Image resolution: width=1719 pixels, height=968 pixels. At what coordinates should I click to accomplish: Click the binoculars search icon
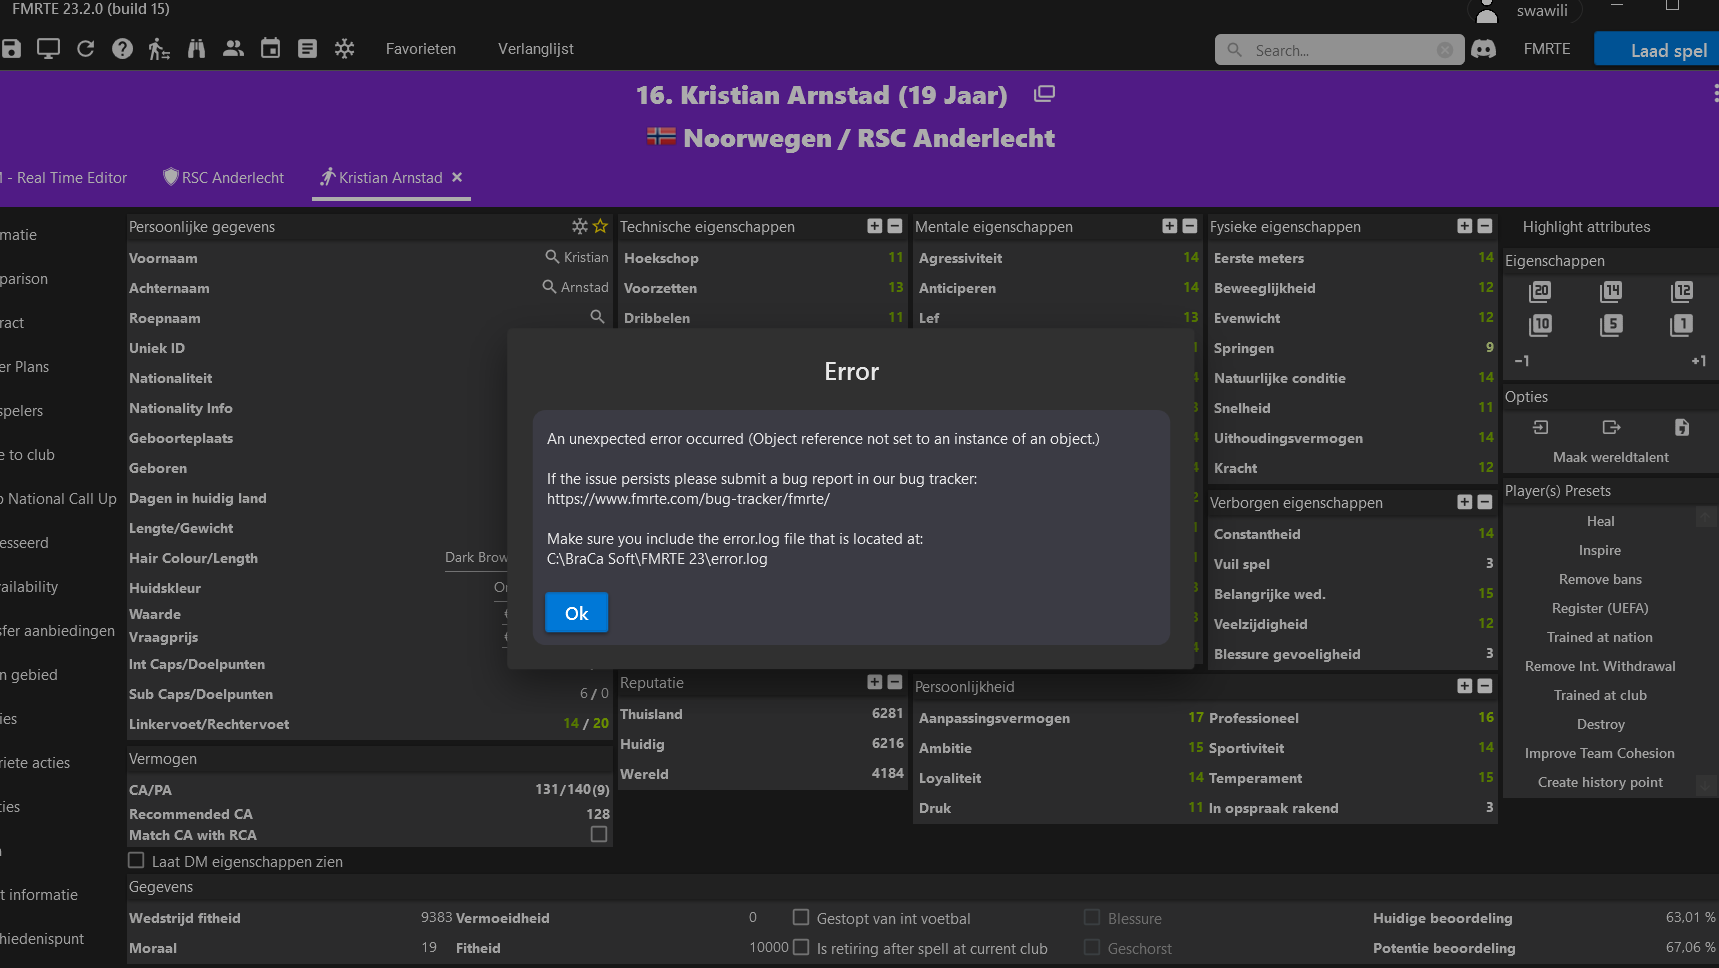[196, 49]
